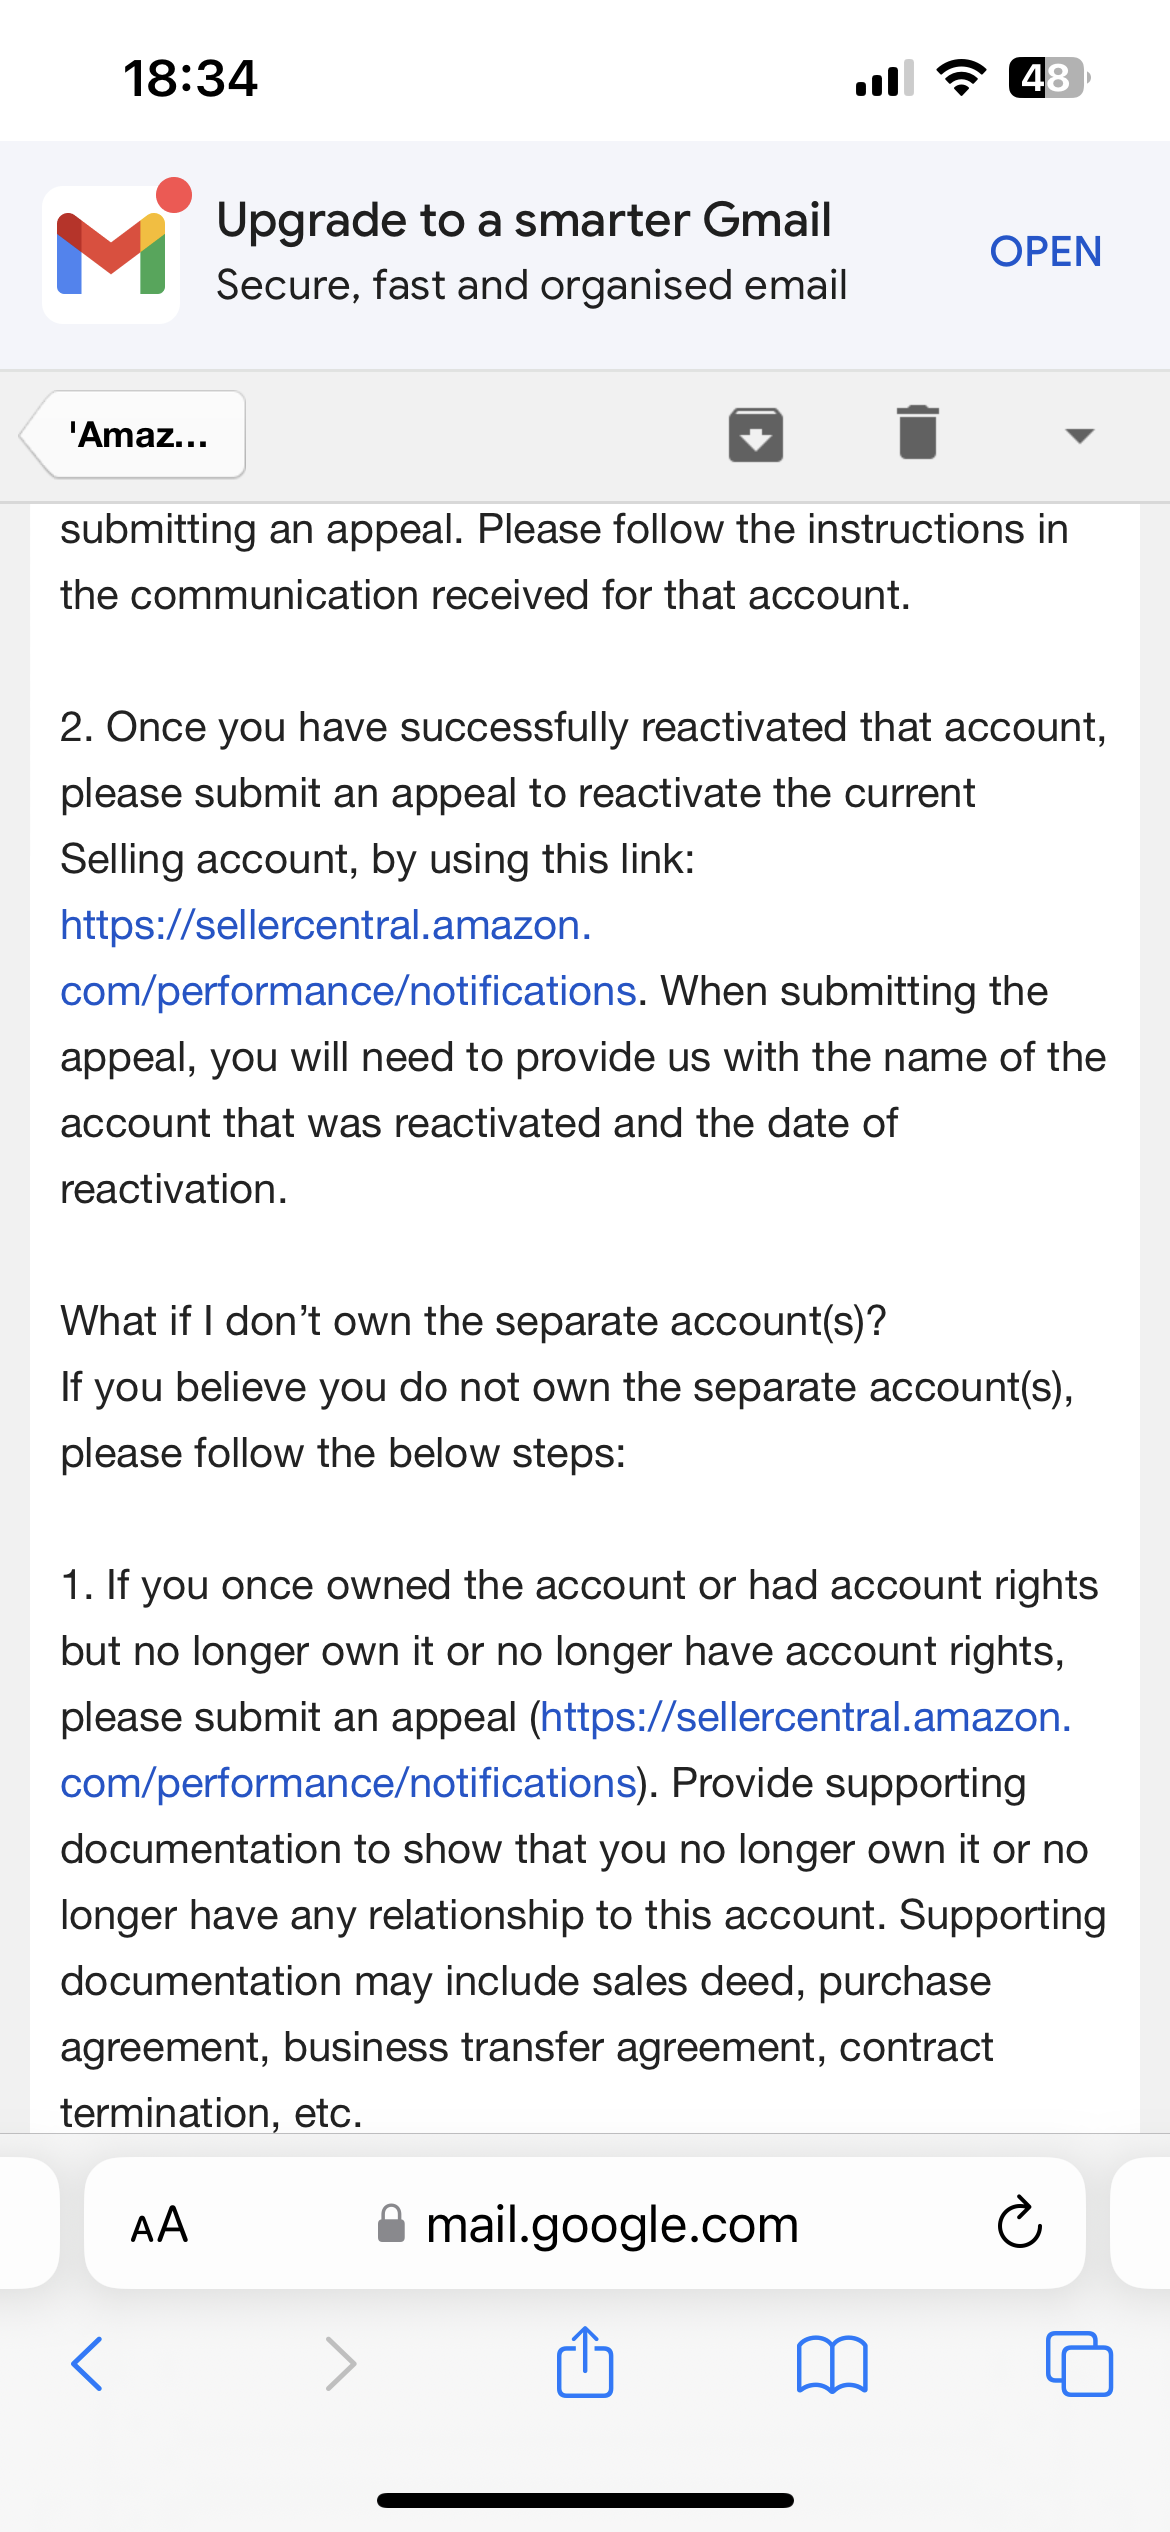Open the Safari share sheet
Viewport: 1170px width, 2532px height.
(585, 2361)
